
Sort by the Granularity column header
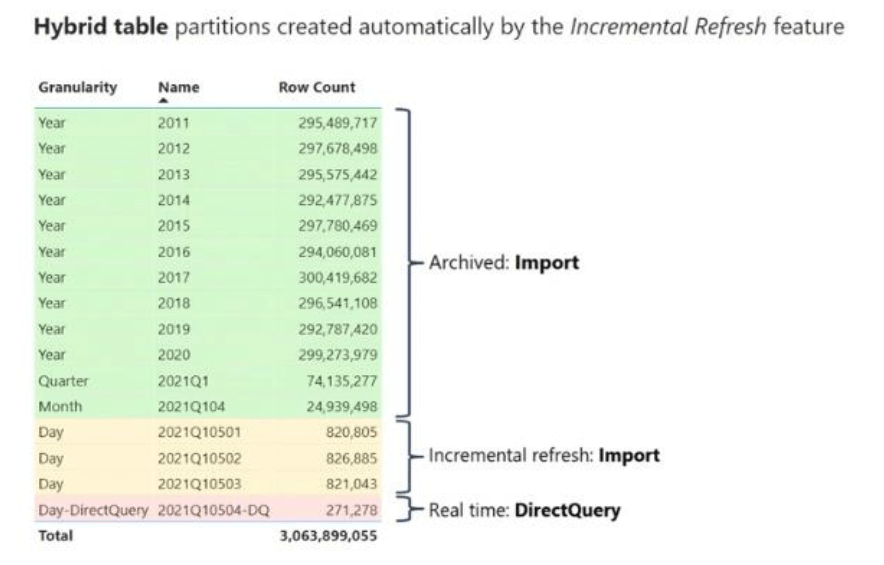(x=77, y=87)
